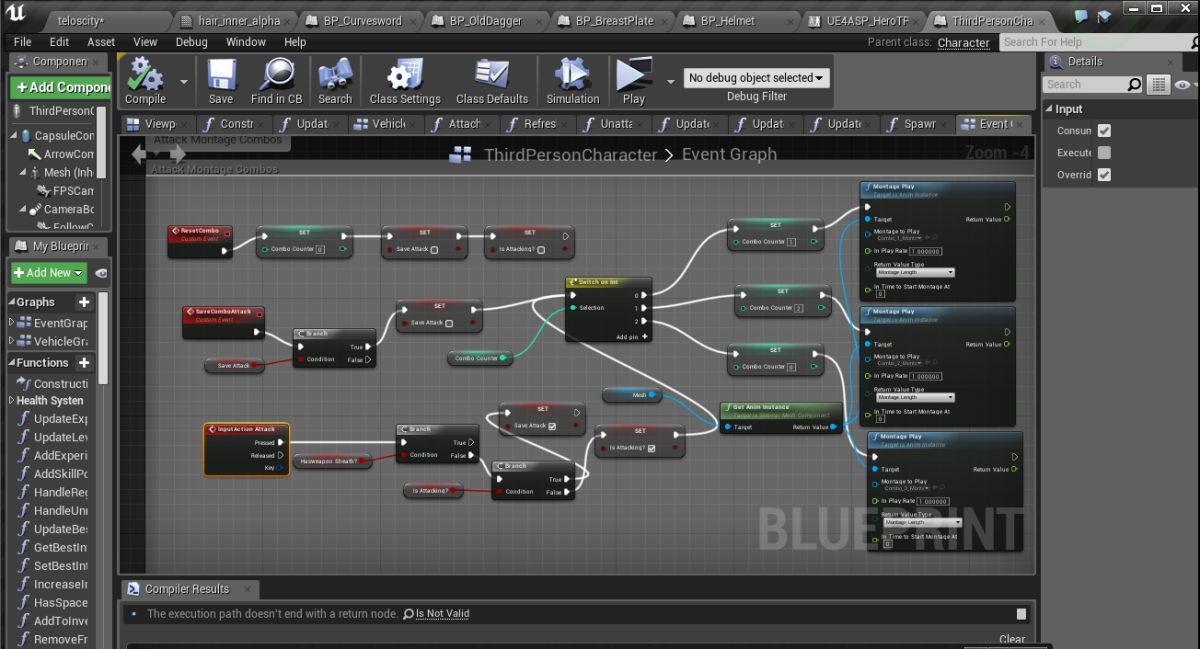The image size is (1200, 649).
Task: Switch to the BP_Helmet tab
Action: [x=735, y=20]
